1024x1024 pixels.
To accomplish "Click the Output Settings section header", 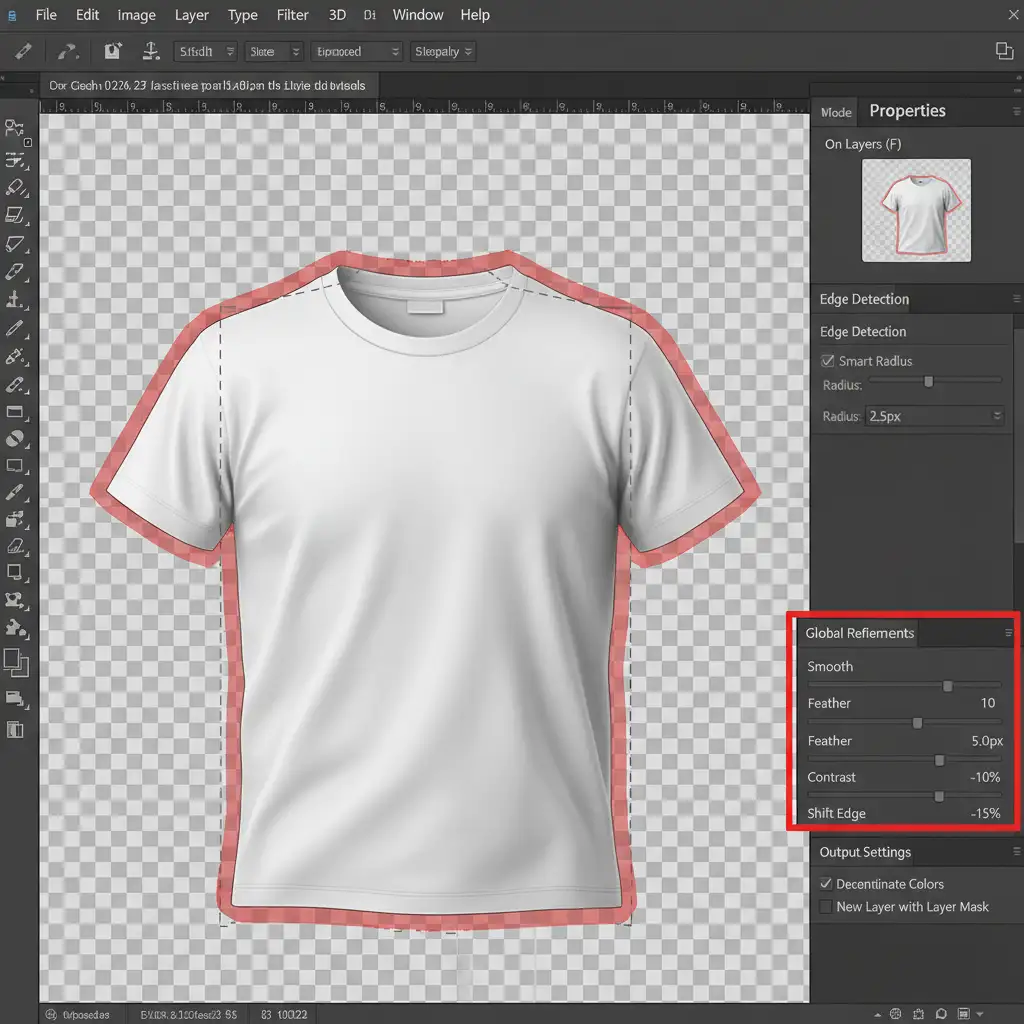I will tap(865, 852).
